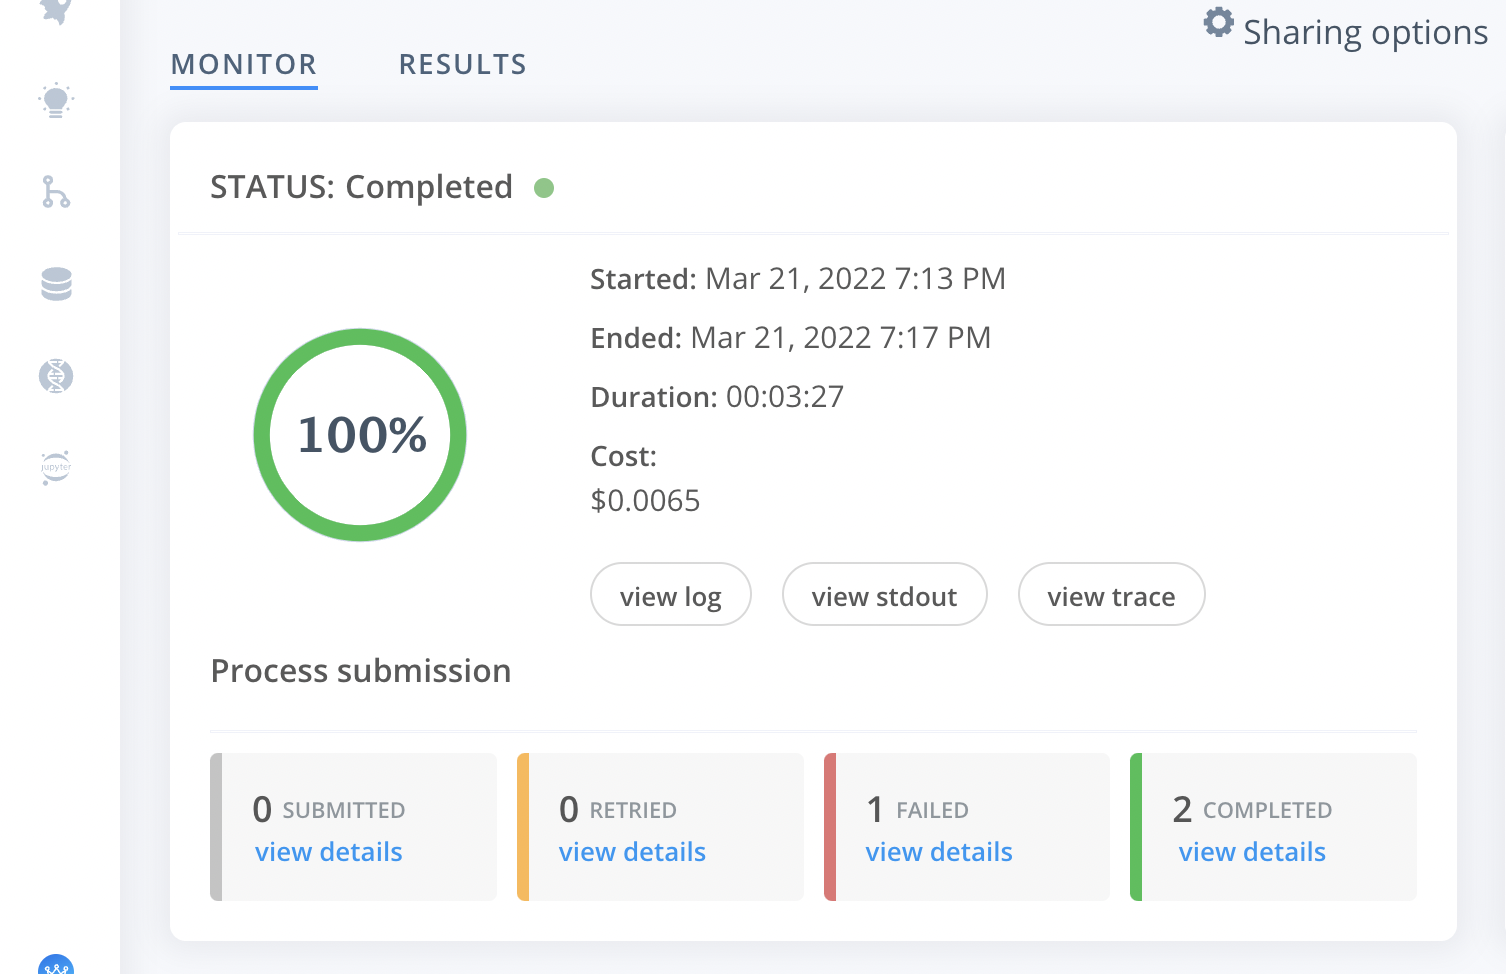
Task: Open view details under RETRIED
Action: point(632,851)
